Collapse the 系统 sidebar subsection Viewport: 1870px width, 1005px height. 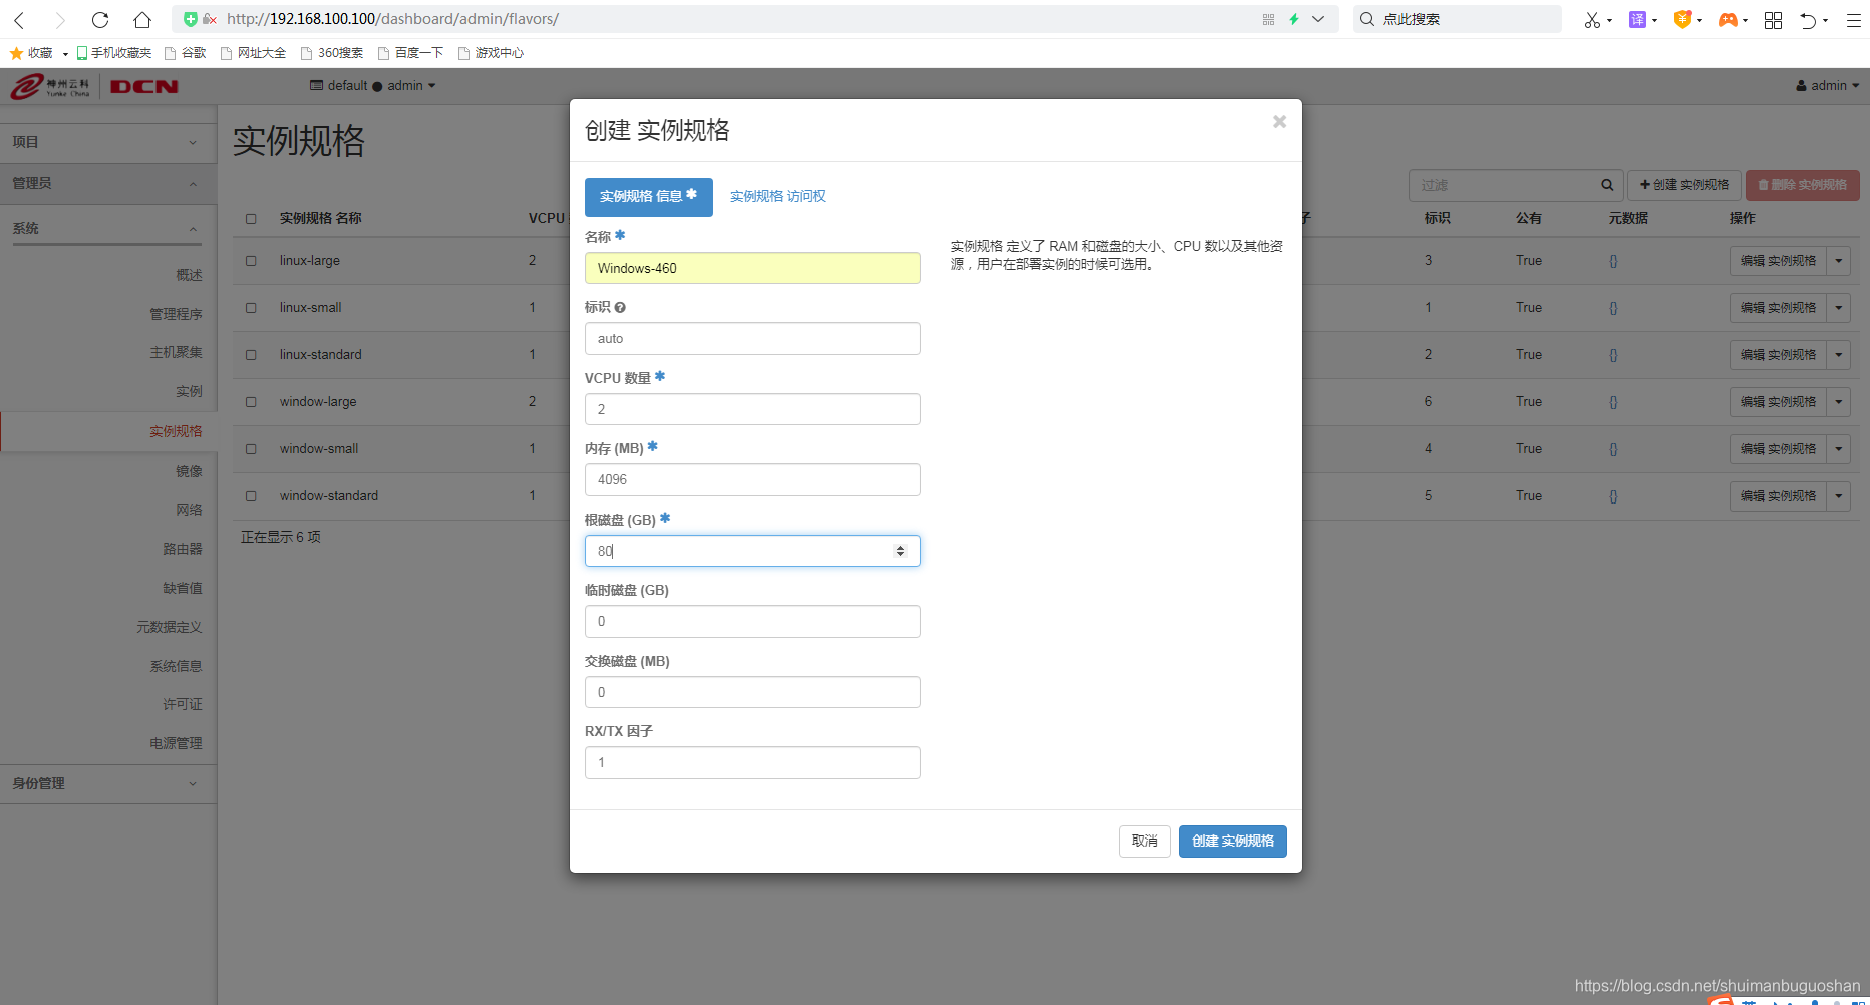pos(106,228)
